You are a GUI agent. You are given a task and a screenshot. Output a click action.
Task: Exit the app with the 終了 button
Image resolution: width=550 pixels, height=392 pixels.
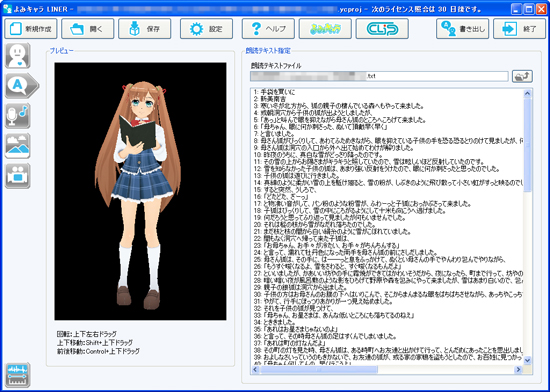[x=519, y=29]
